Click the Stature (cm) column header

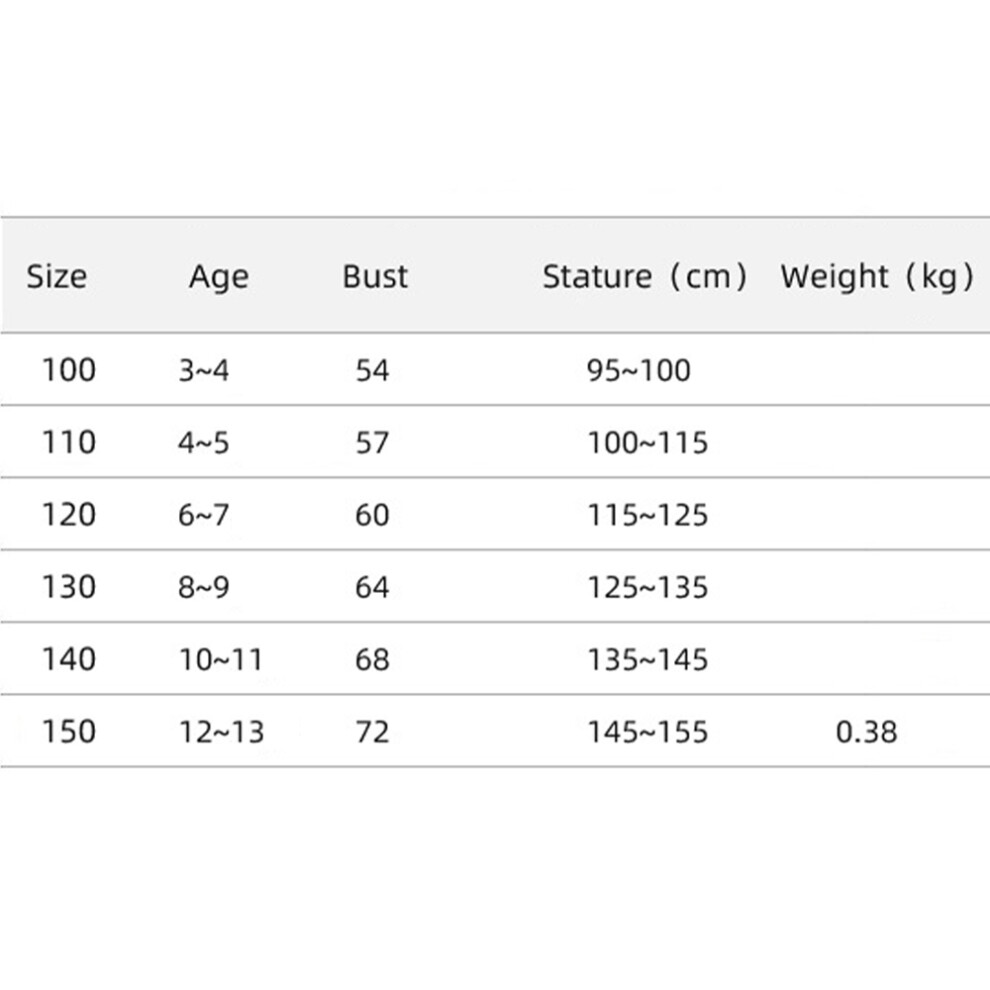pos(645,277)
